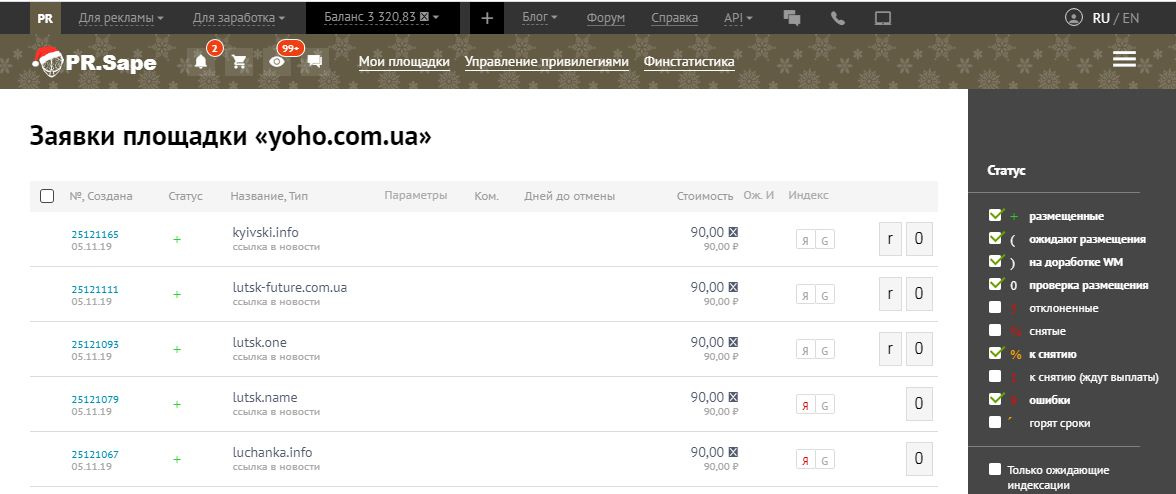Open 'Управление привилегиями' menu item
1176x494 pixels.
[547, 61]
